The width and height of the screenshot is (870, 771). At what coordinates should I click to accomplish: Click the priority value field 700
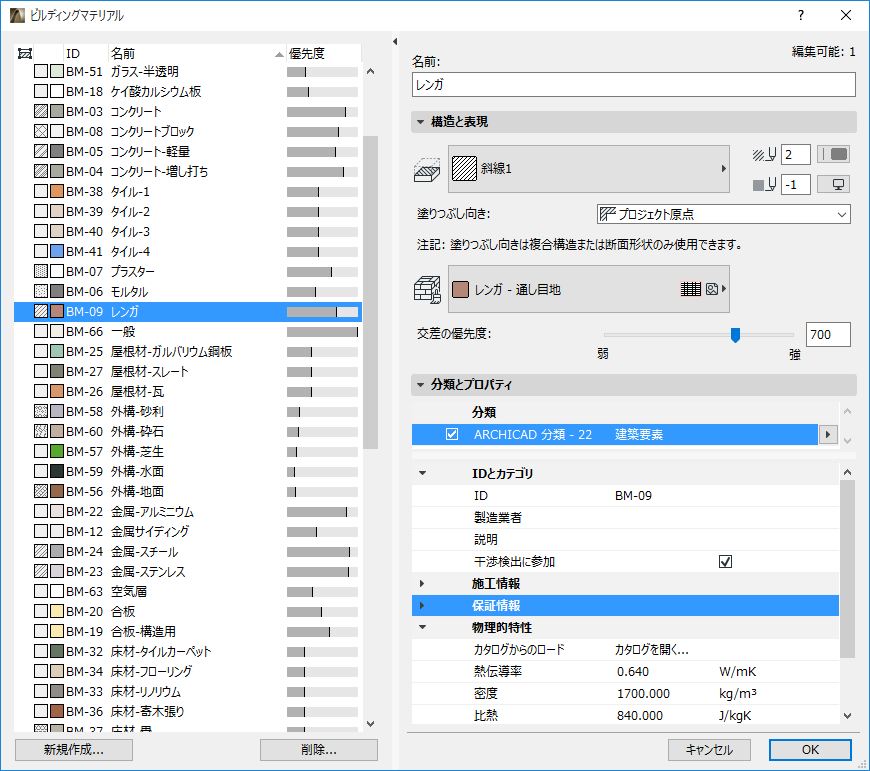[x=828, y=334]
